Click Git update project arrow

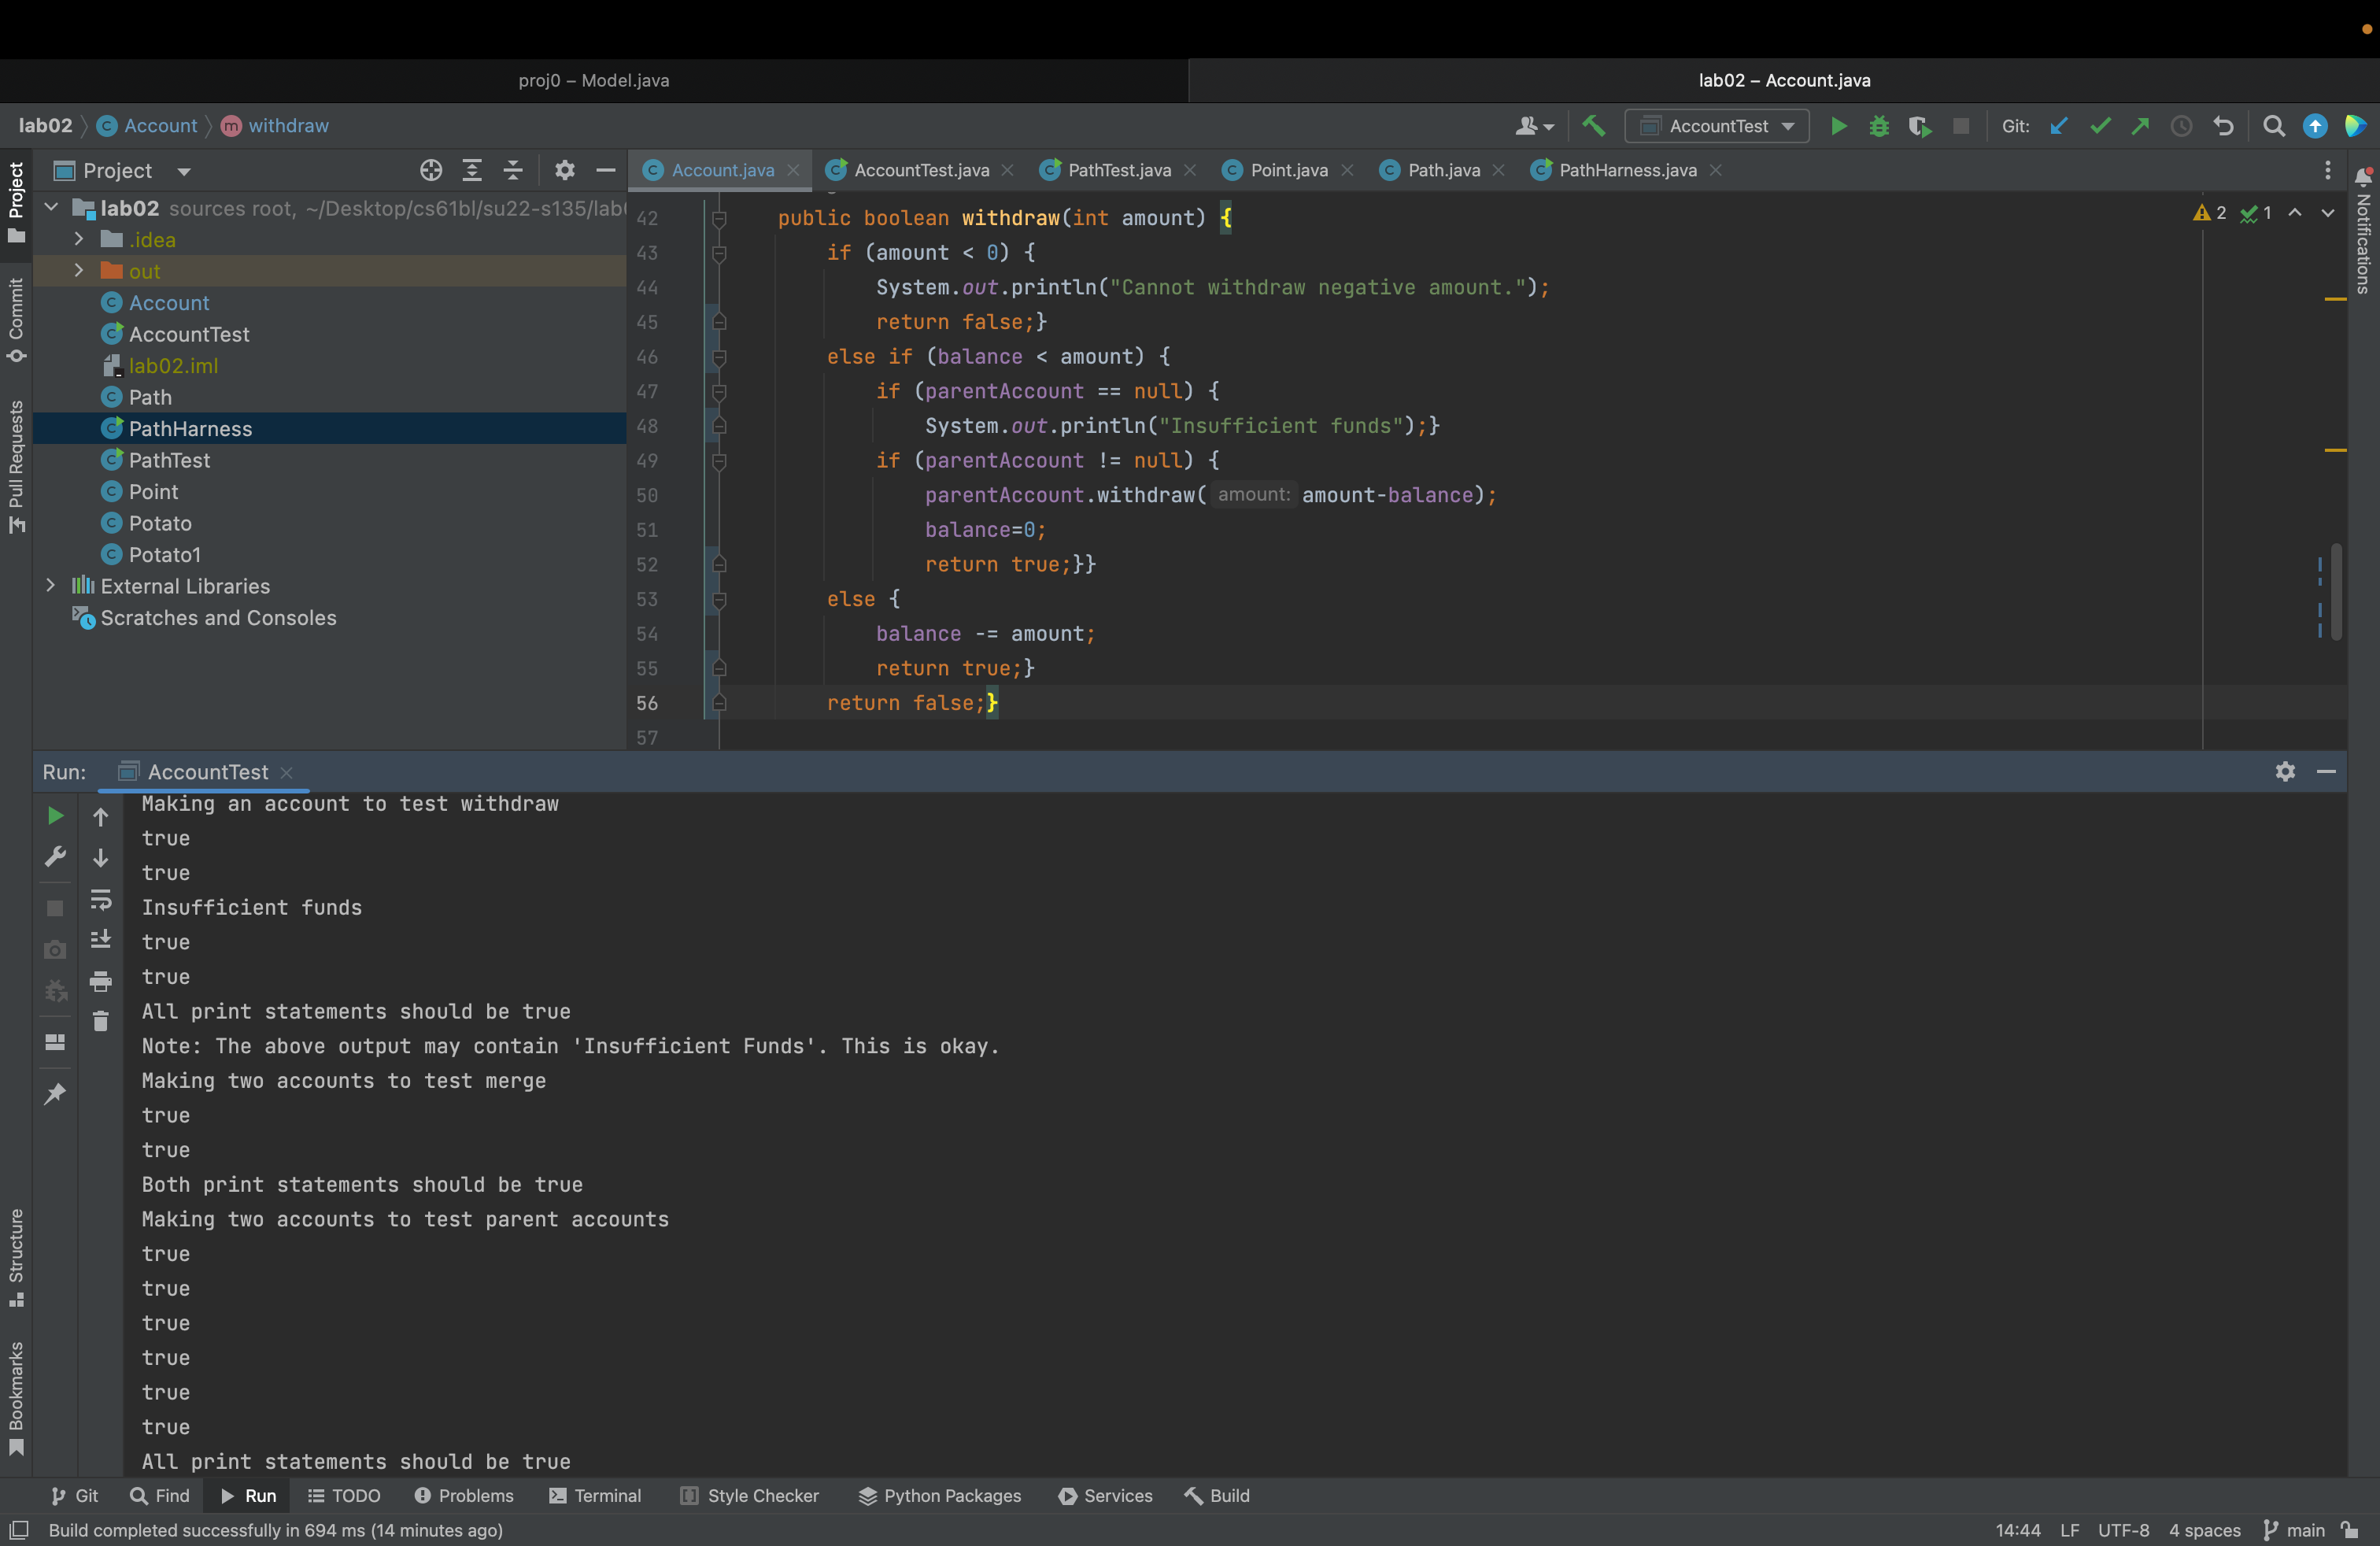coord(2059,126)
